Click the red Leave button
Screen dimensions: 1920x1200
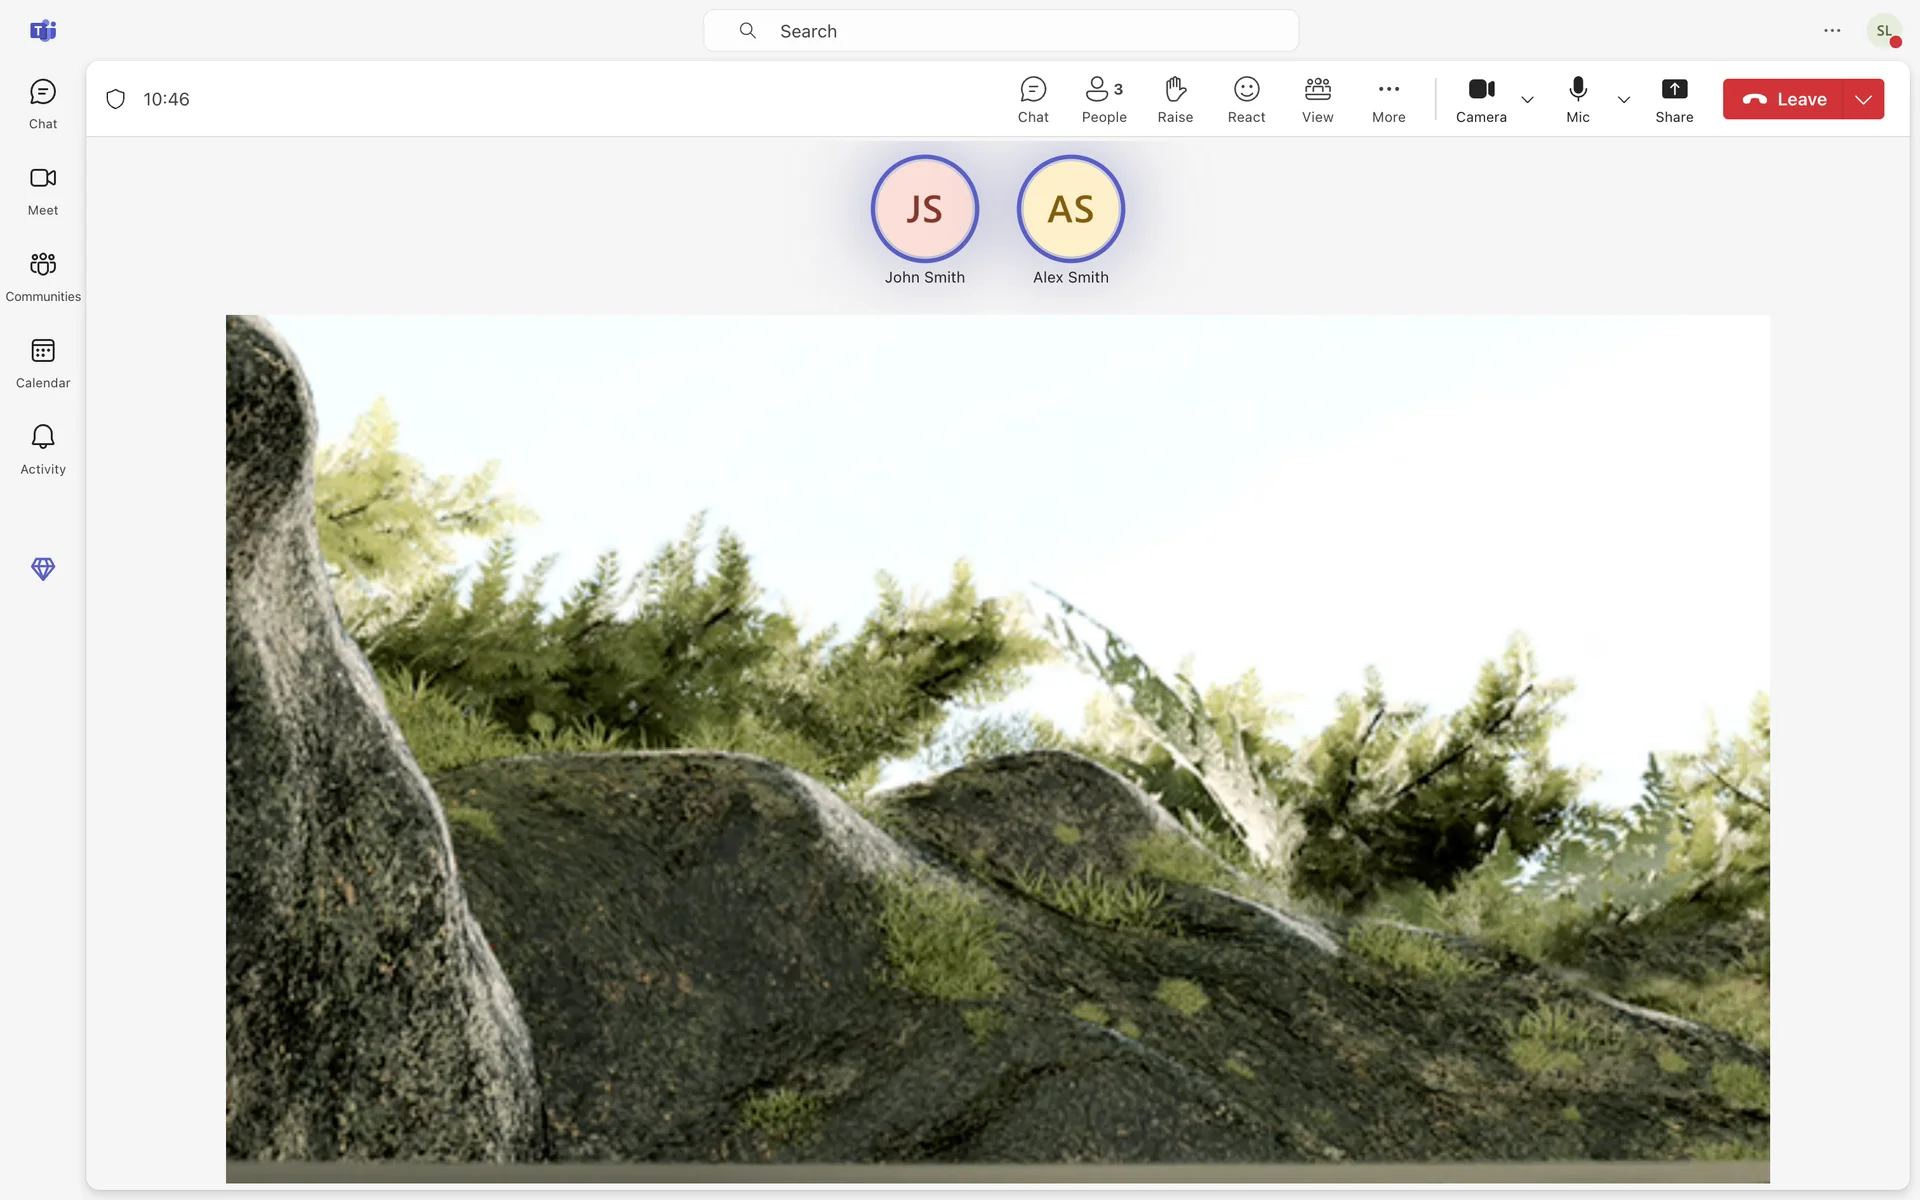(1784, 99)
